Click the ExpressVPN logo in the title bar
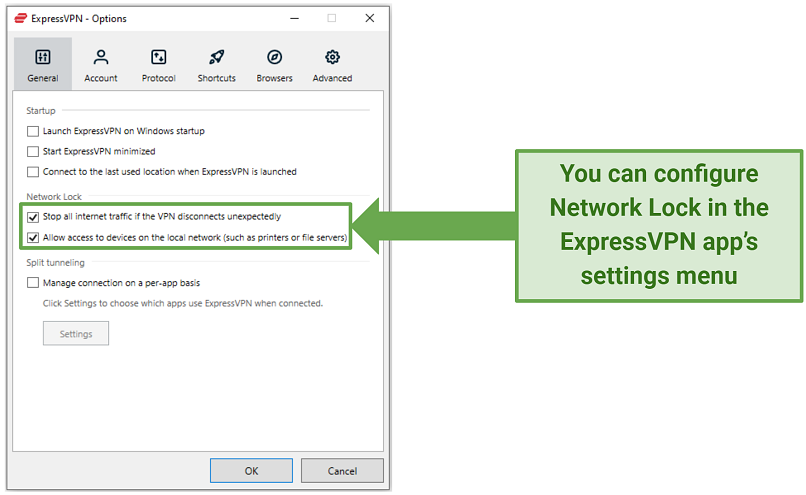Screen dimensions: 806x495 pyautogui.click(x=21, y=18)
